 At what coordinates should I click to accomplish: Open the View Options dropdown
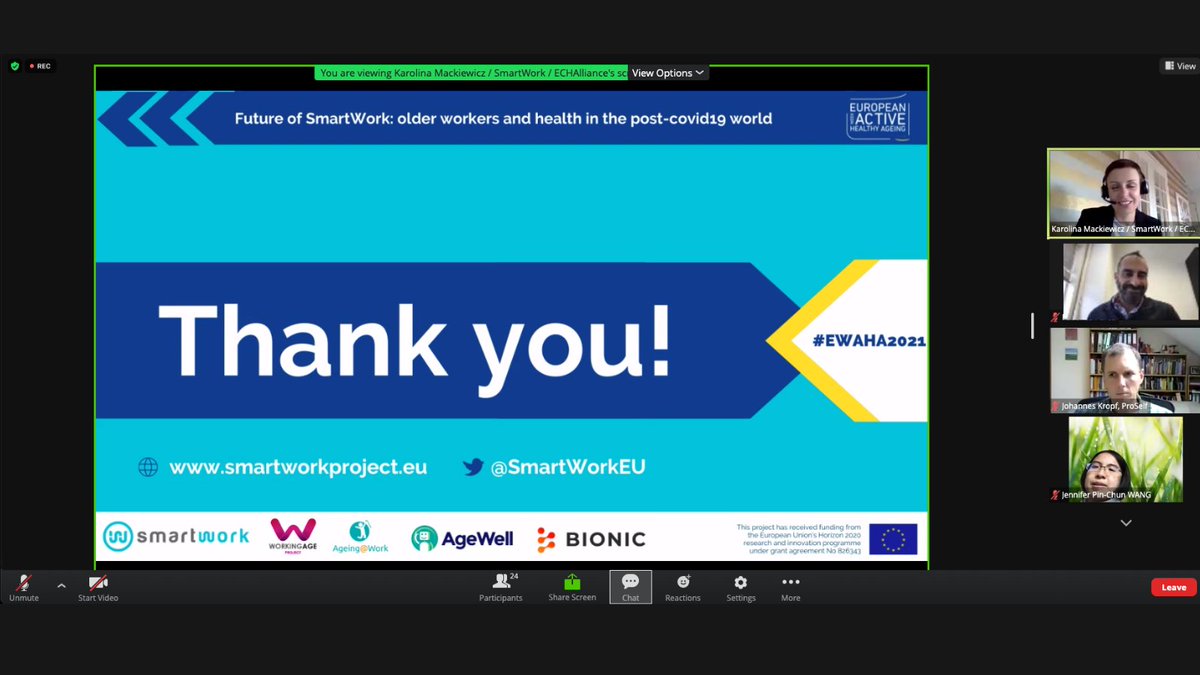(668, 73)
